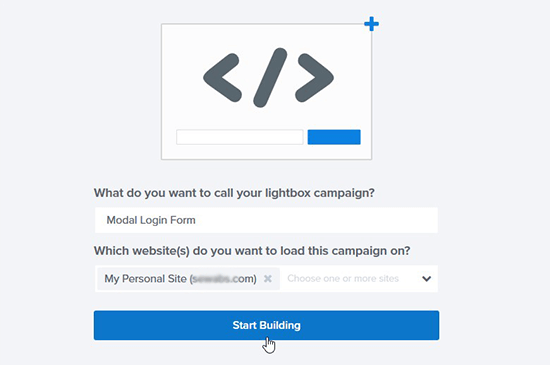
Task: Select the custom HTML template preview card
Action: tap(266, 92)
